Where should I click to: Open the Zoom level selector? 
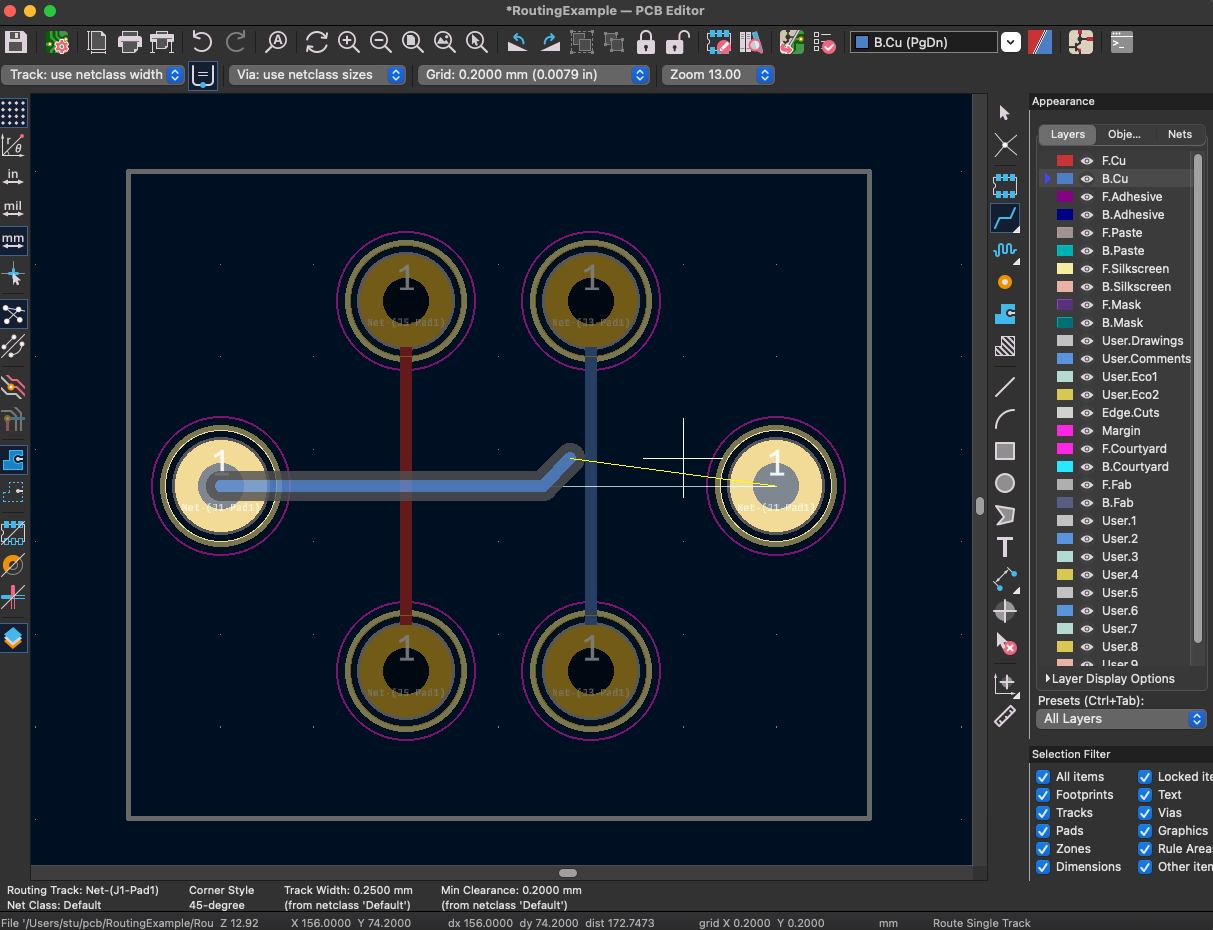765,74
